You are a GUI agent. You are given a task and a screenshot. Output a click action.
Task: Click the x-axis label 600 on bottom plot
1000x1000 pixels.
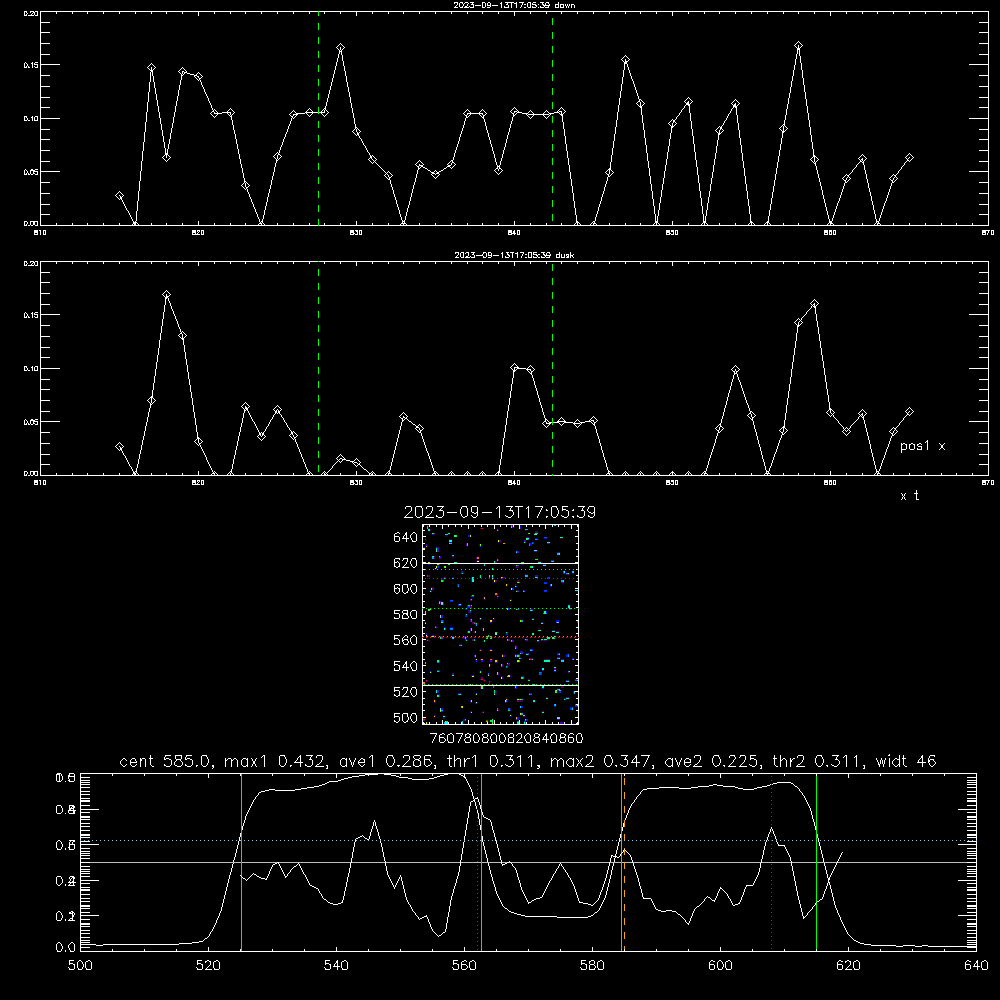point(720,966)
